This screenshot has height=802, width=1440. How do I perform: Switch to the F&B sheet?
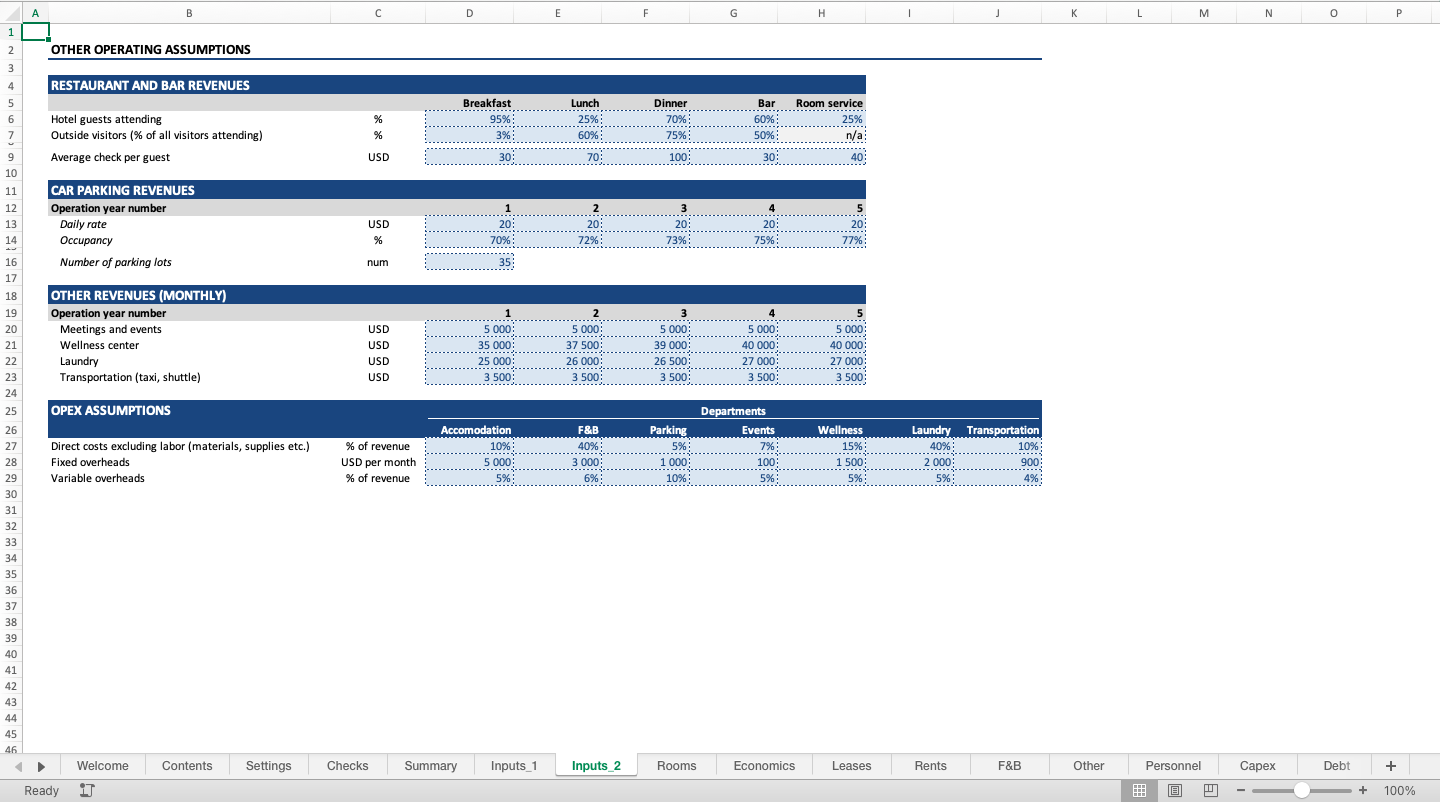pyautogui.click(x=1009, y=765)
